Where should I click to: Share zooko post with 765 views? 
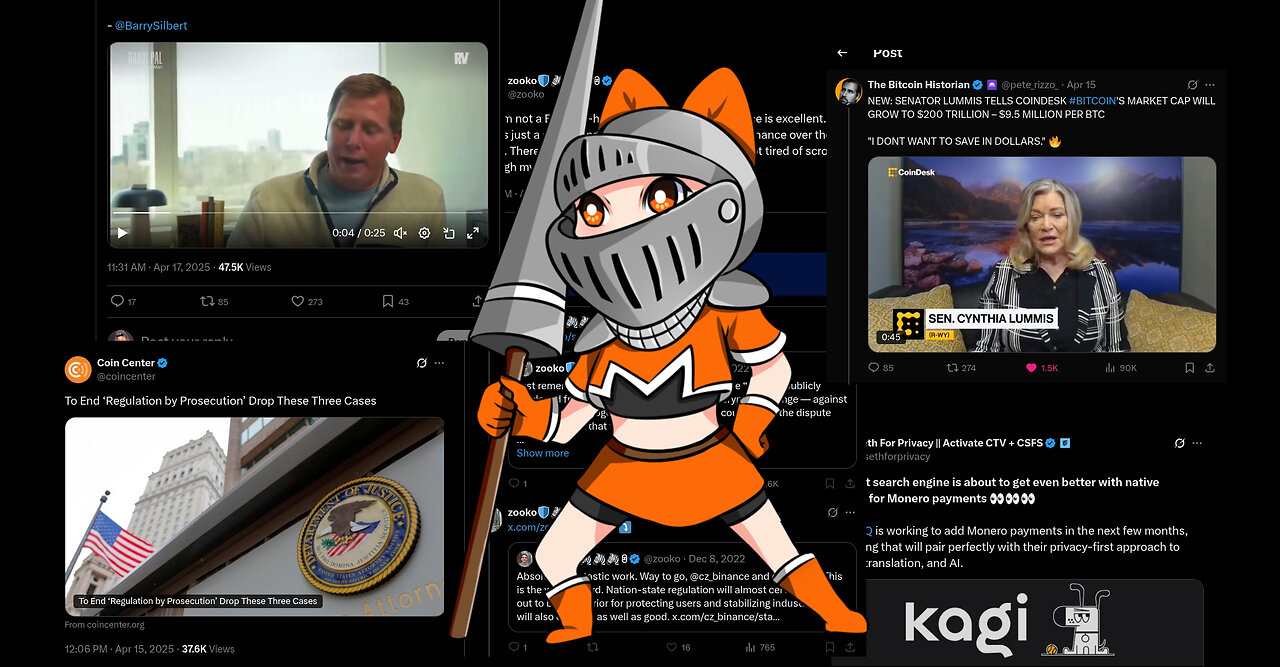(x=851, y=648)
